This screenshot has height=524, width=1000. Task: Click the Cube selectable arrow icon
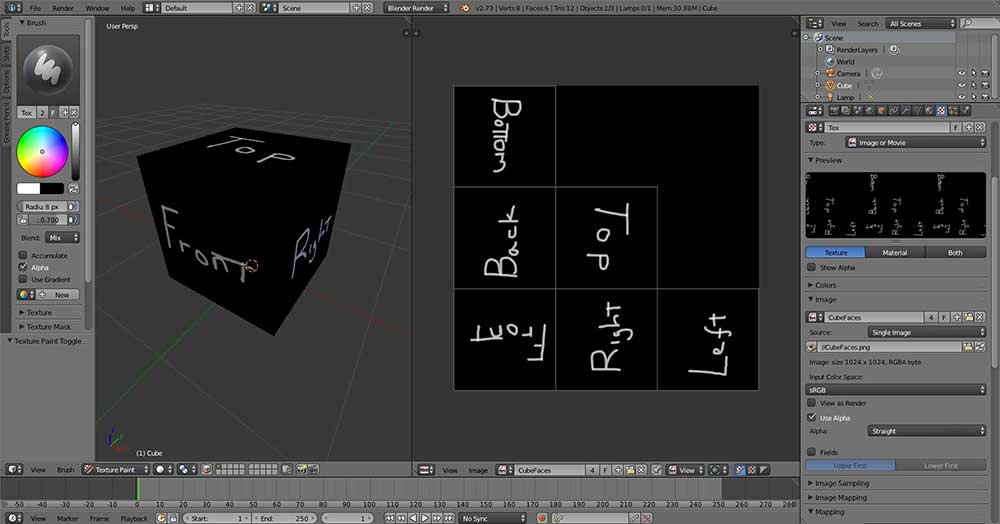click(x=974, y=85)
